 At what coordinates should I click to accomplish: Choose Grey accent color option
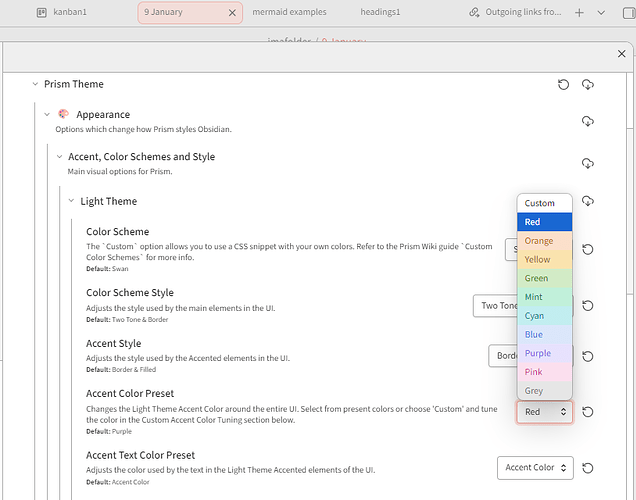pos(545,391)
